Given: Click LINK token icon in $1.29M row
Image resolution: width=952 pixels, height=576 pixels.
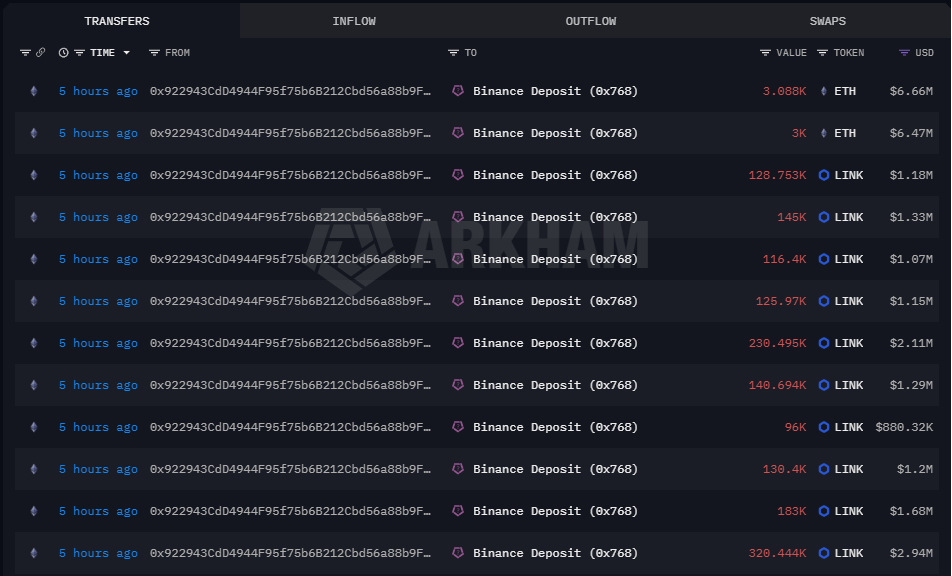Looking at the screenshot, I should pos(824,385).
